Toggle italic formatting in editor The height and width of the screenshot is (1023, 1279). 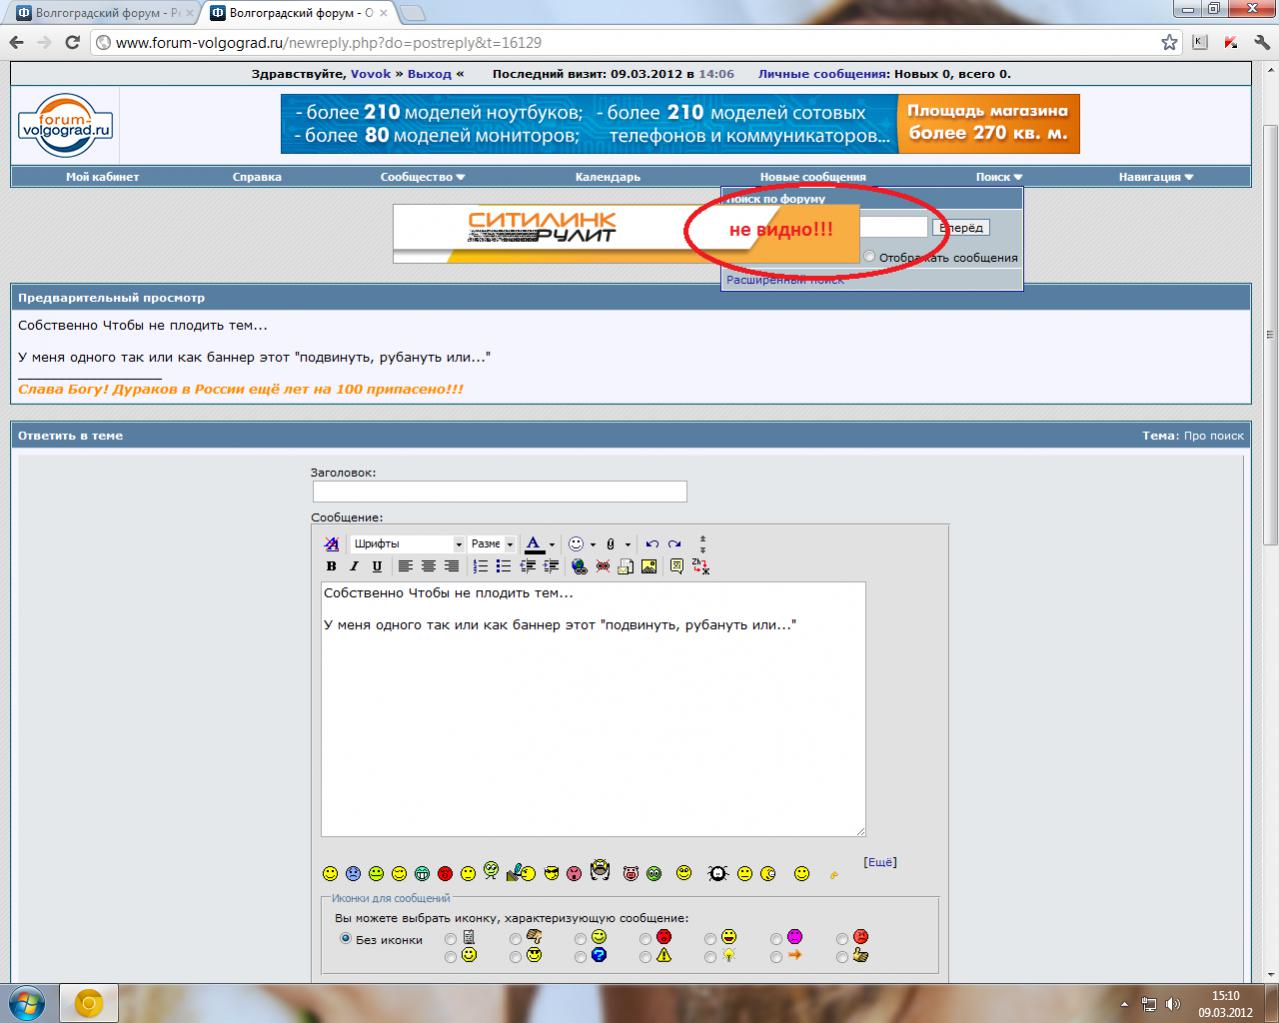click(354, 566)
